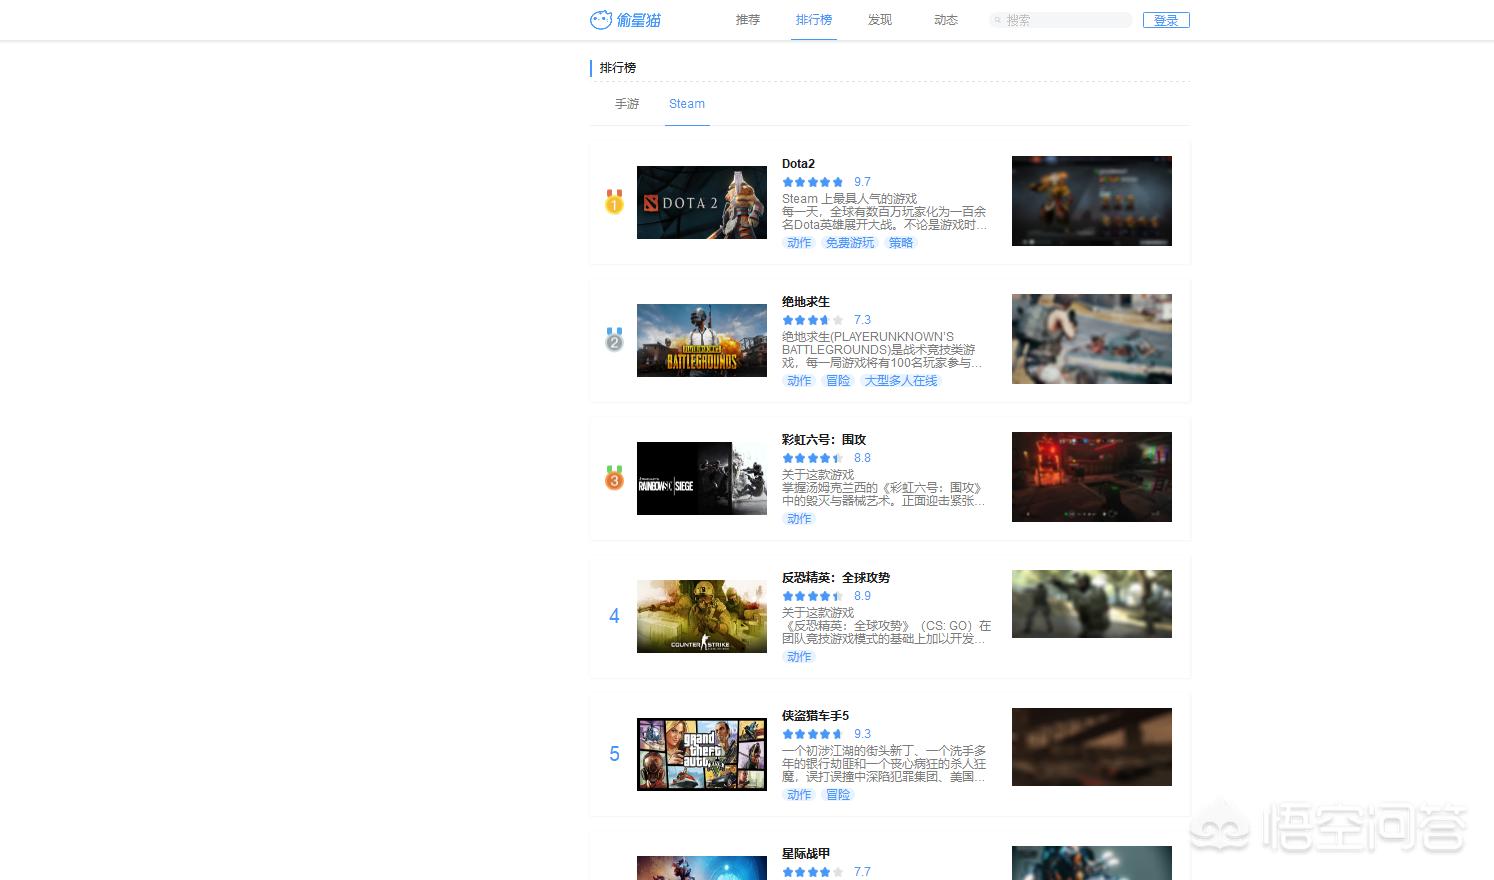Open the Dota 2 cover image
The height and width of the screenshot is (880, 1494).
point(701,202)
